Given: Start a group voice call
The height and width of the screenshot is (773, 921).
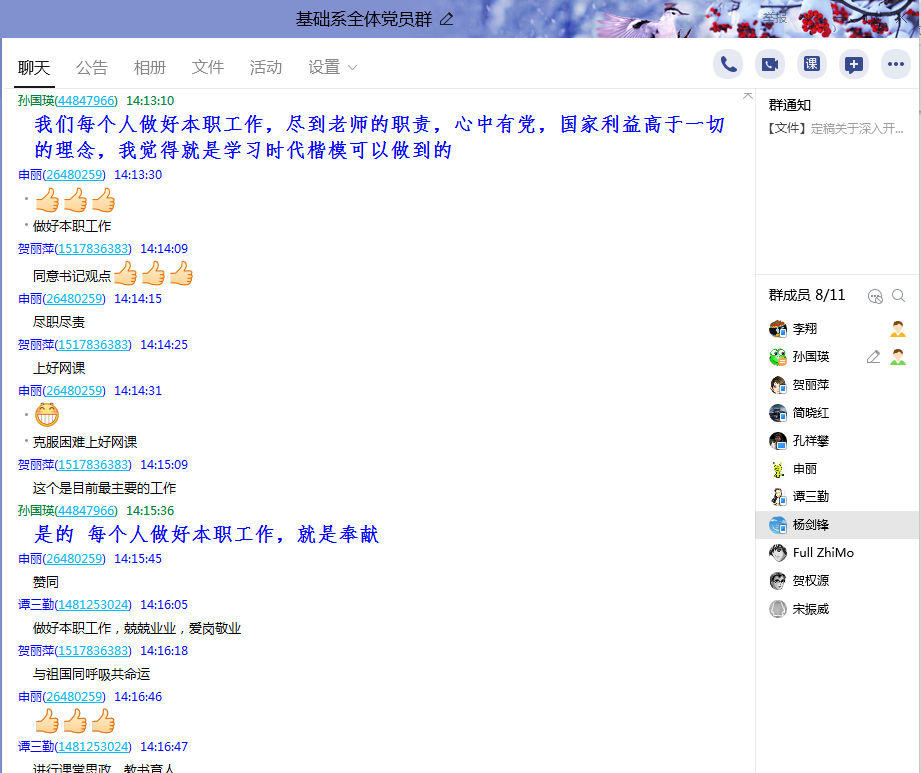Looking at the screenshot, I should point(728,65).
